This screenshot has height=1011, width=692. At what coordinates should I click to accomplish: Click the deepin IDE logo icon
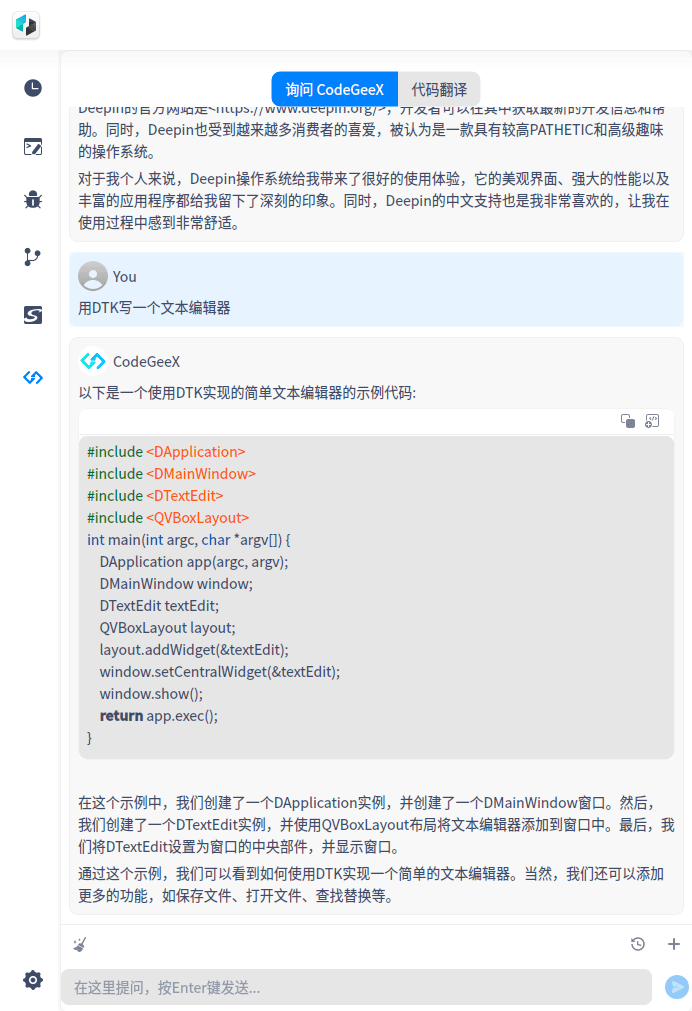click(x=26, y=26)
